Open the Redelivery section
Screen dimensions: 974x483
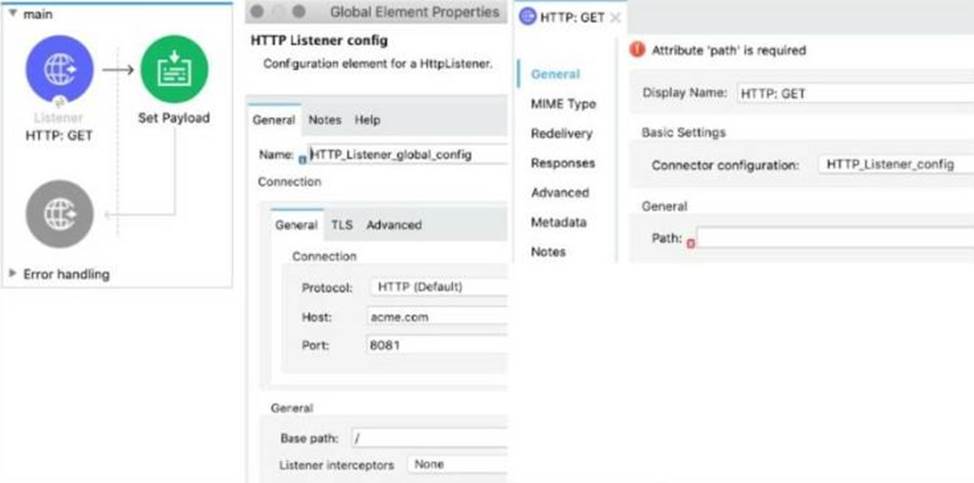click(x=561, y=134)
